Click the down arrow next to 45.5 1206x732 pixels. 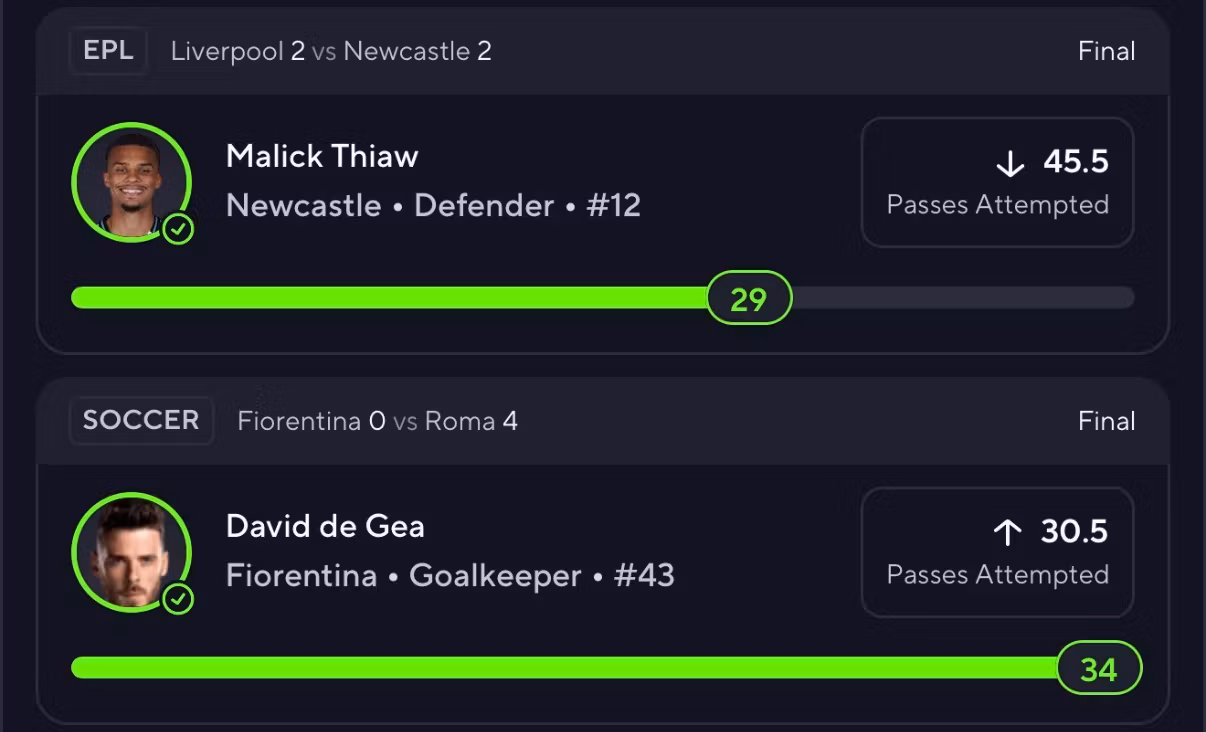(1010, 163)
